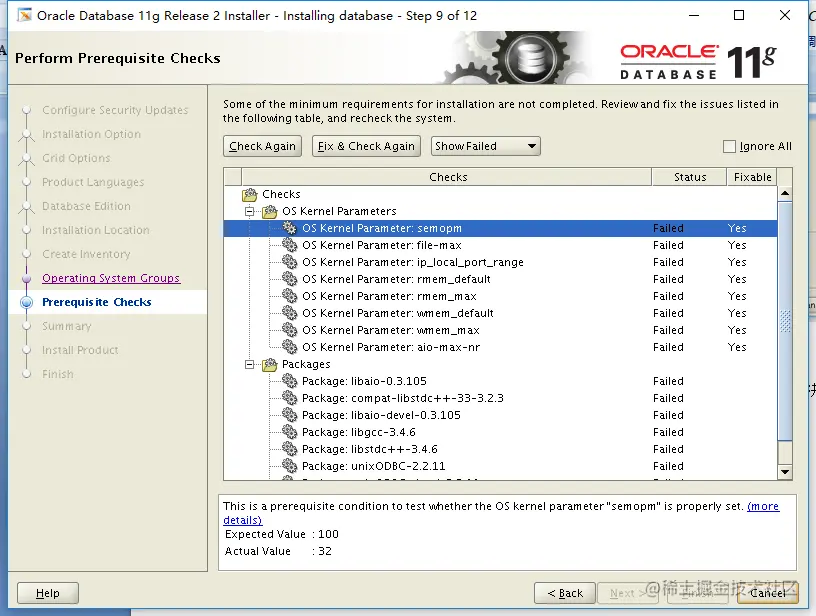Click Failed status of libgcc-3.4.6 row
This screenshot has height=616, width=816.
pyautogui.click(x=668, y=432)
